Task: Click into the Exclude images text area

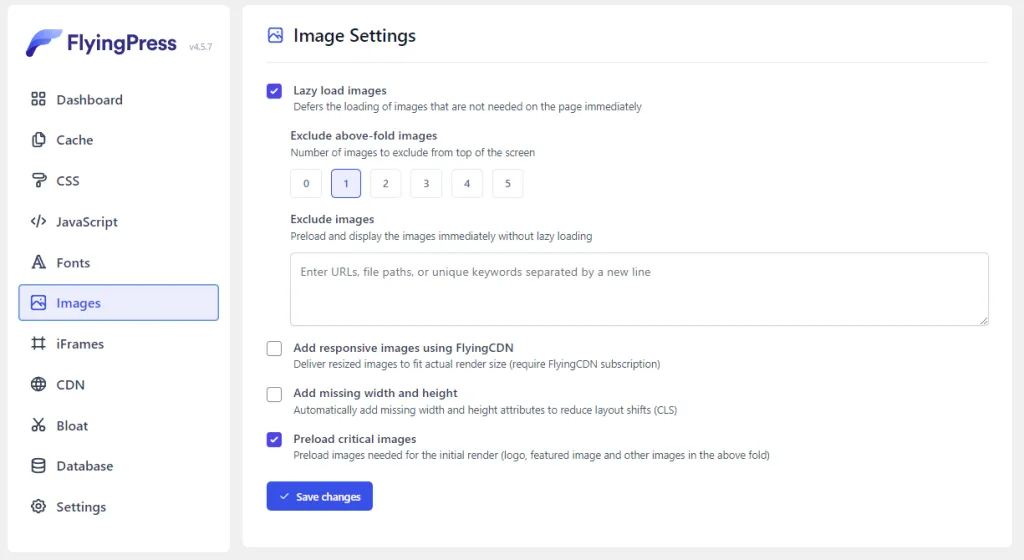Action: [639, 289]
